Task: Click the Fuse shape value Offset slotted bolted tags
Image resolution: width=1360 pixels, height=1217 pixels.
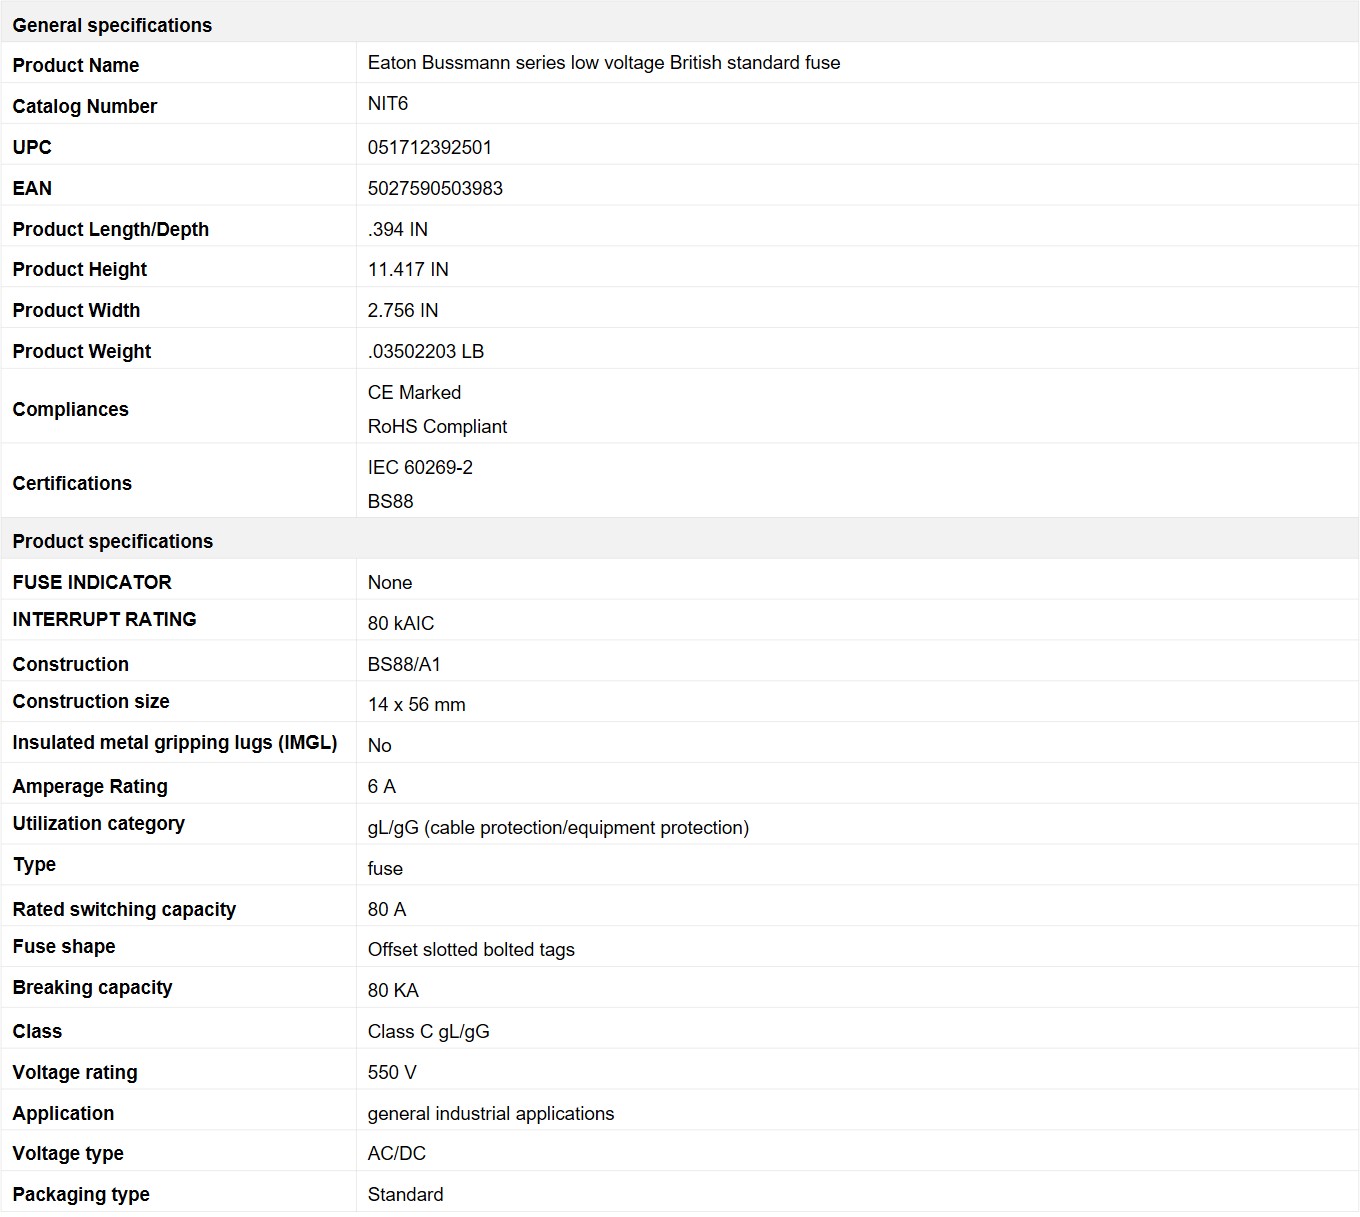Action: tap(471, 949)
